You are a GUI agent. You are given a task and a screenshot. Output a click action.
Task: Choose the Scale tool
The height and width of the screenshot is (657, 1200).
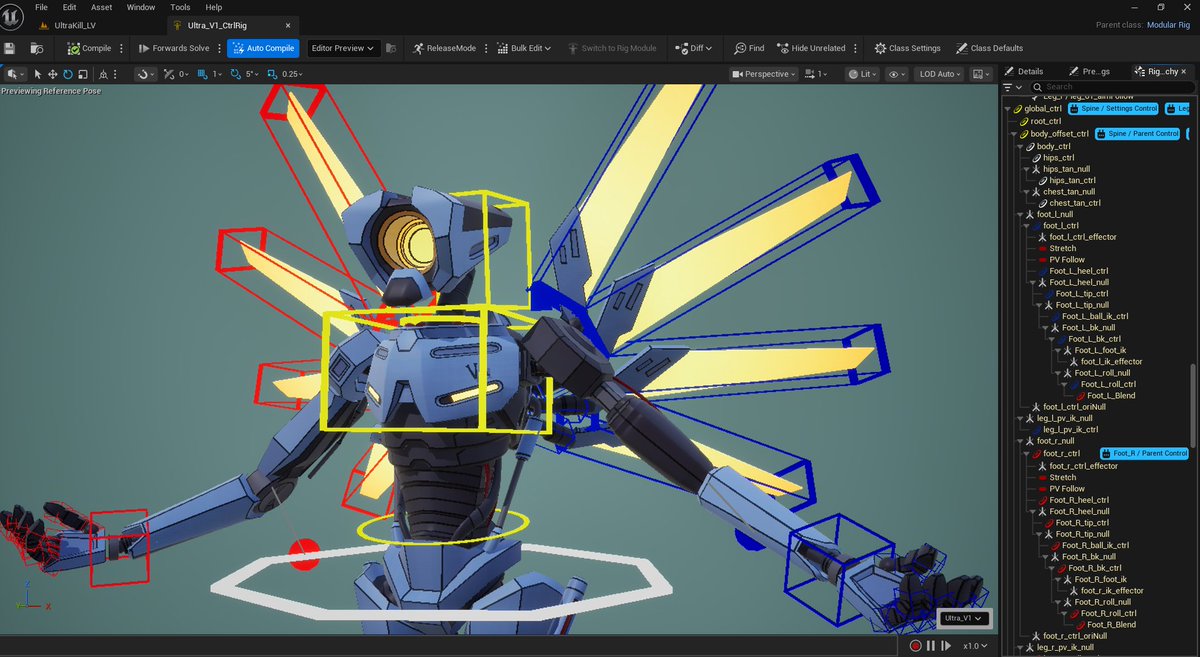[83, 74]
